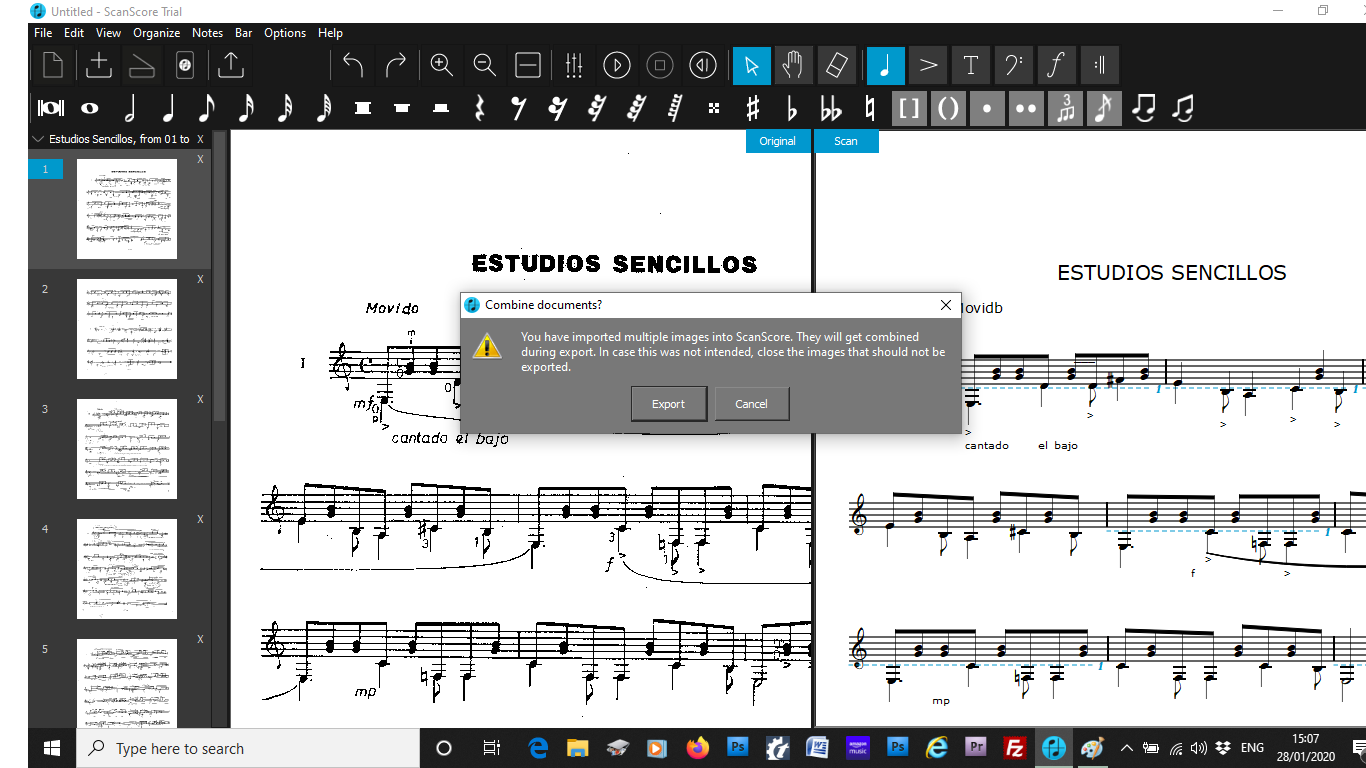
Task: Select the bass clef tool
Action: [1013, 66]
